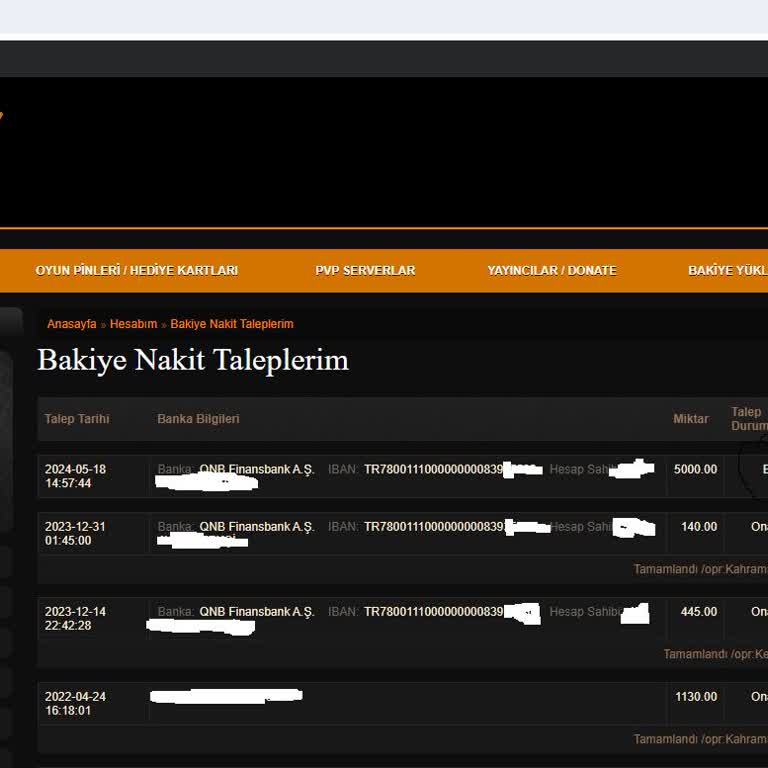Click the 140.00 amount cell
The width and height of the screenshot is (768, 768).
698,527
